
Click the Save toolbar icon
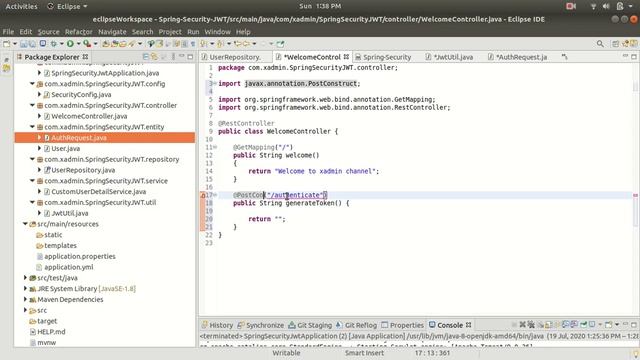[x=24, y=44]
